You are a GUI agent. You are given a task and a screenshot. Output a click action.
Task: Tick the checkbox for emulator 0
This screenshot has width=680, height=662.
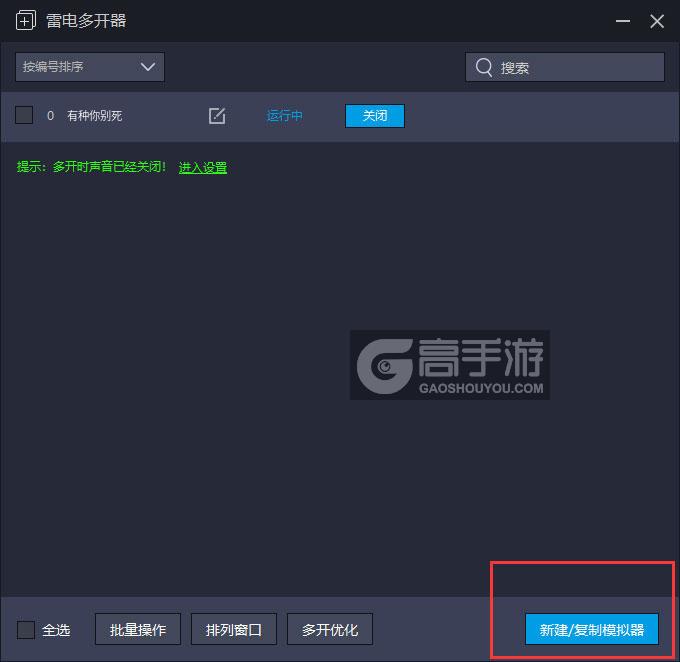24,115
